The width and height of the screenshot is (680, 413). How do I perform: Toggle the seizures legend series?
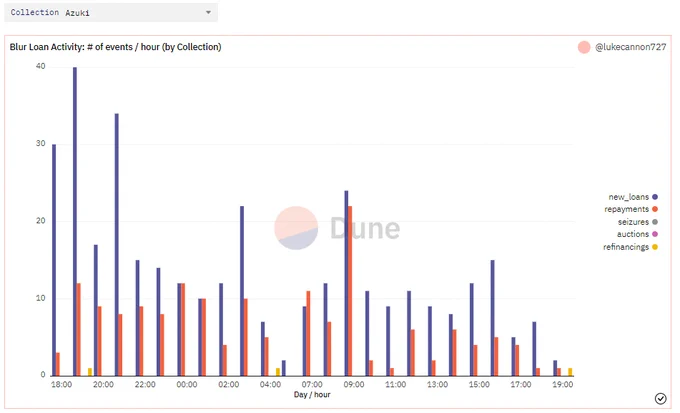pos(638,222)
